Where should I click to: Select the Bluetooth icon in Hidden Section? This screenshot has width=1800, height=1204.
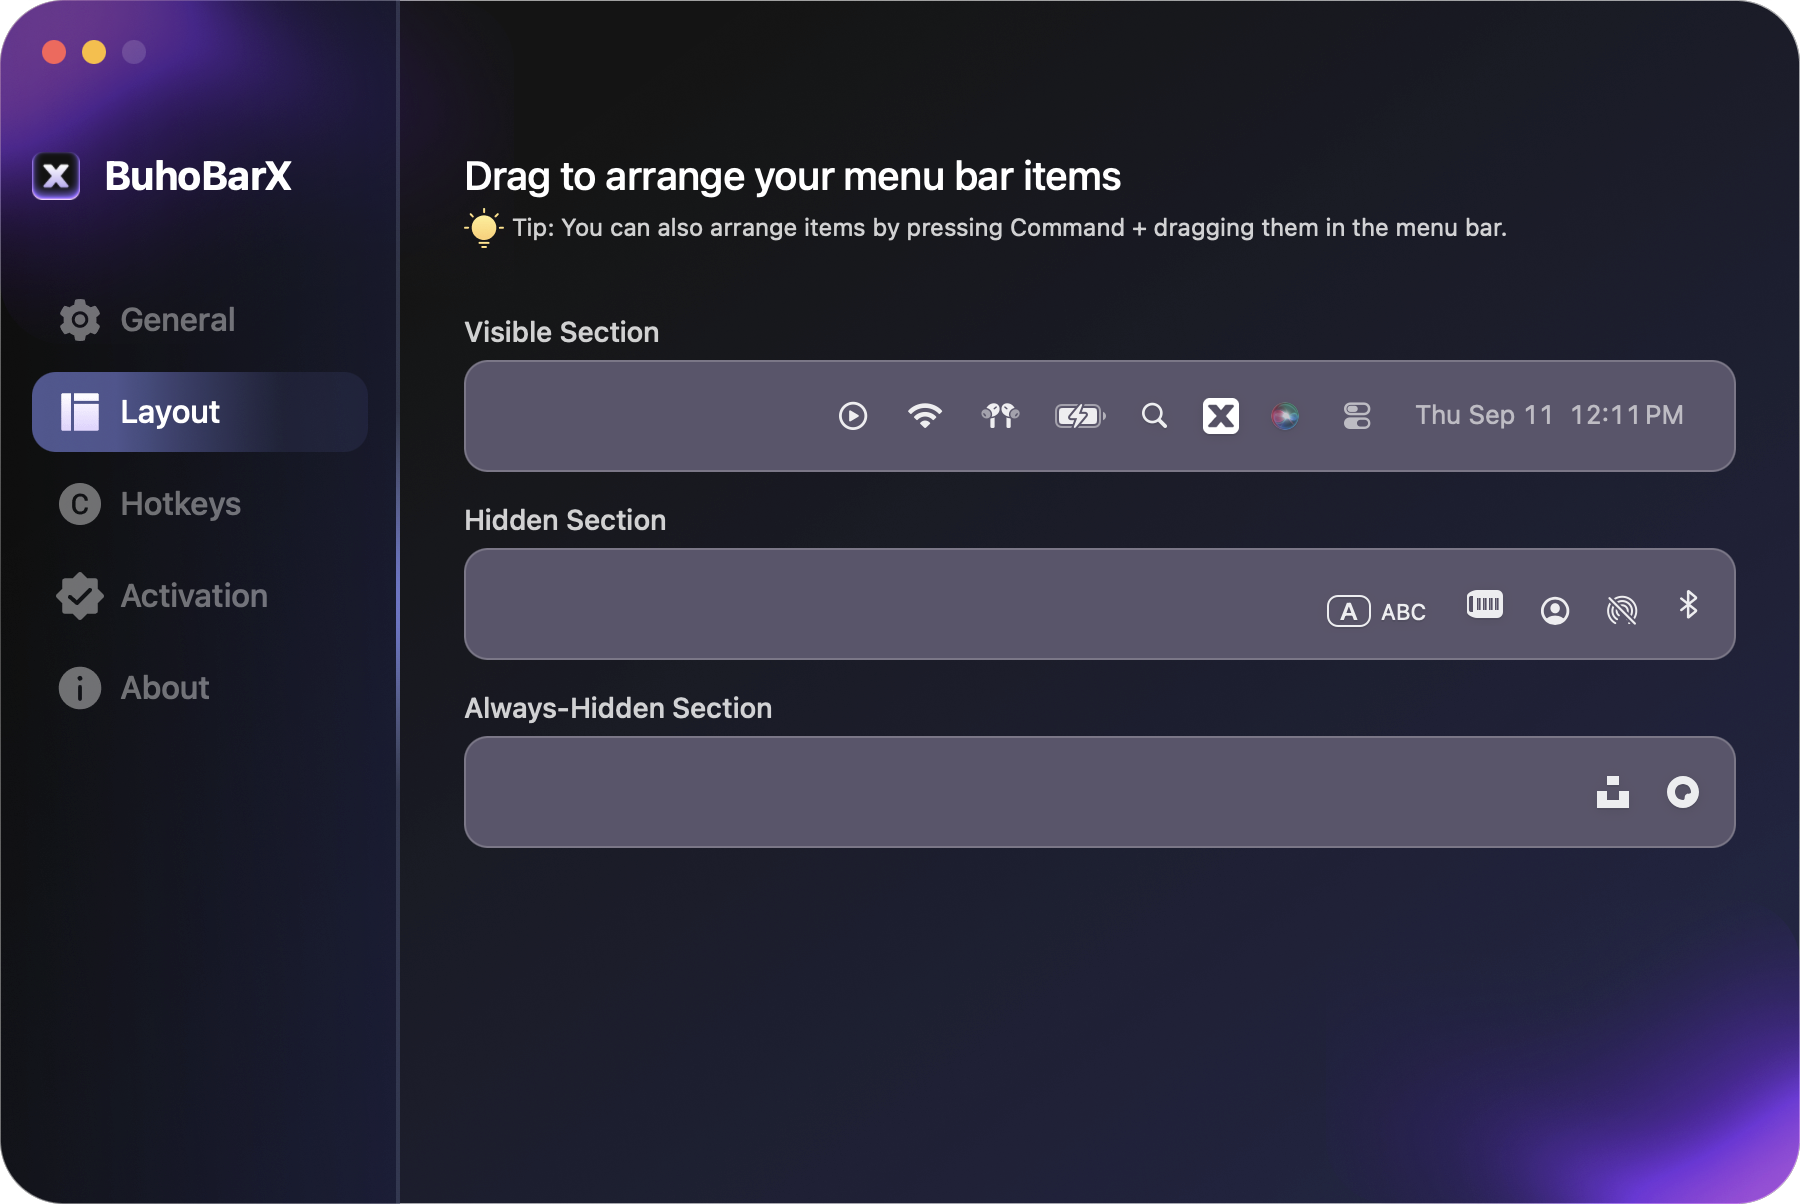pos(1689,605)
